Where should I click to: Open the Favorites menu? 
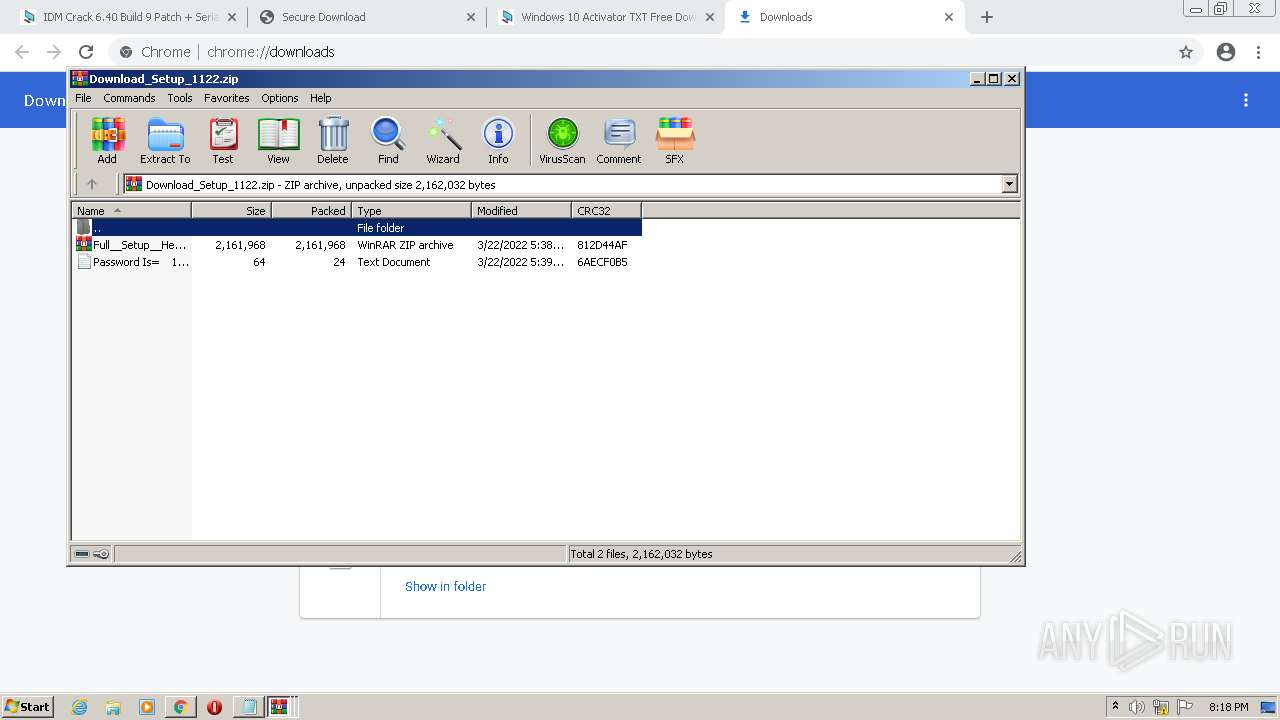tap(227, 98)
